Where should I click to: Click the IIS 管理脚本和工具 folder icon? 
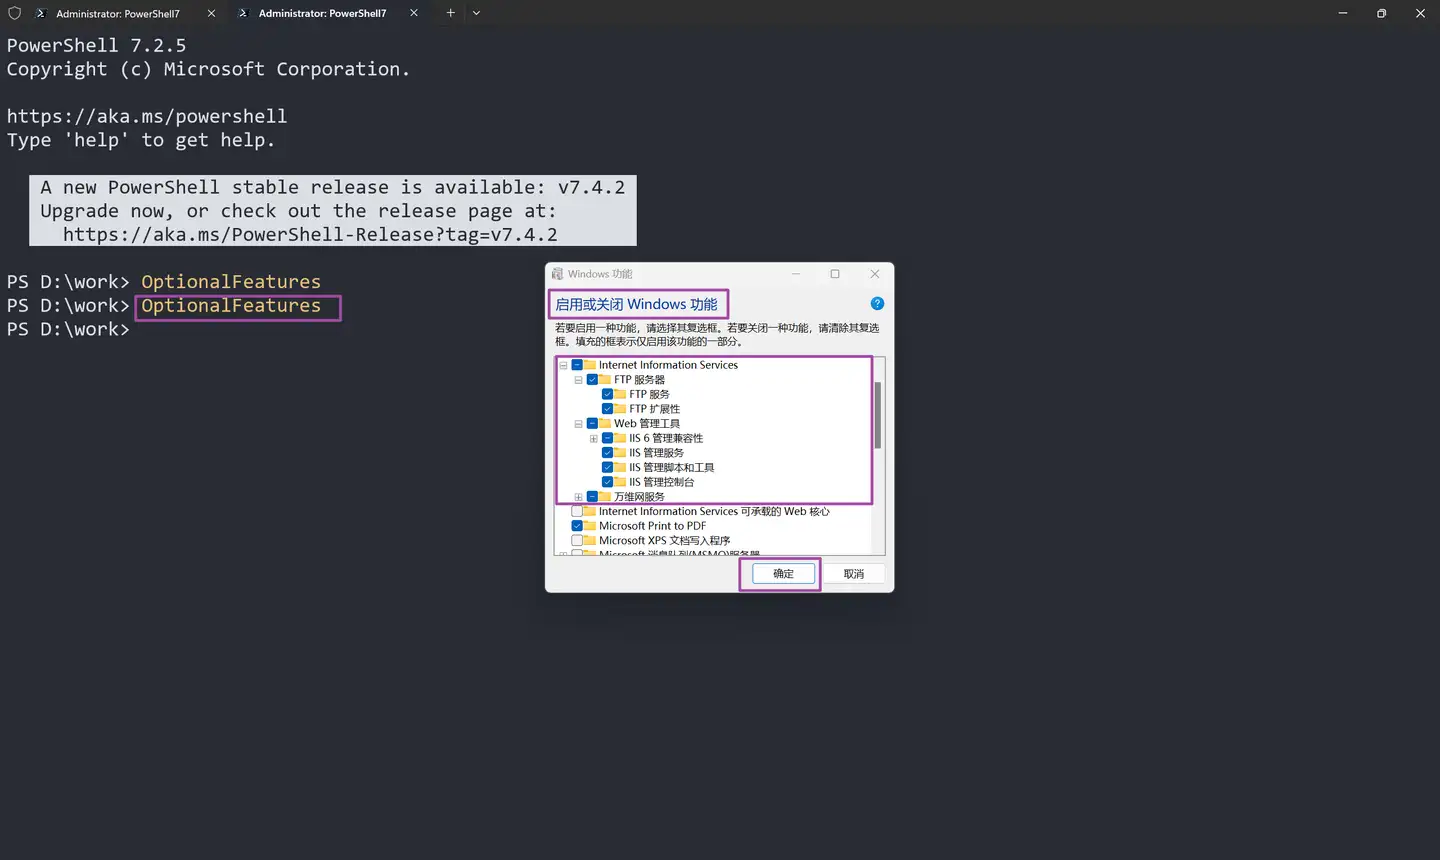[x=620, y=468]
